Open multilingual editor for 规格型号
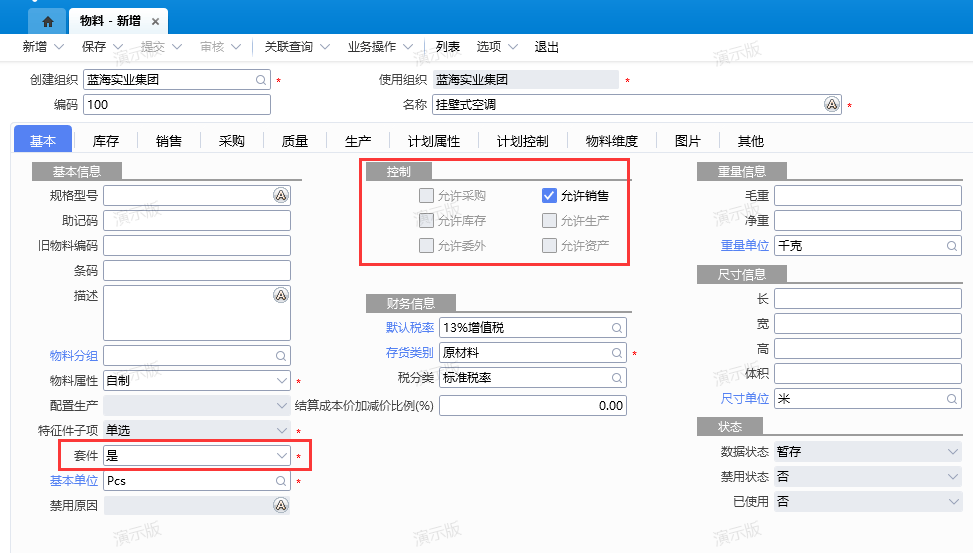The height and width of the screenshot is (553, 973). (x=281, y=196)
